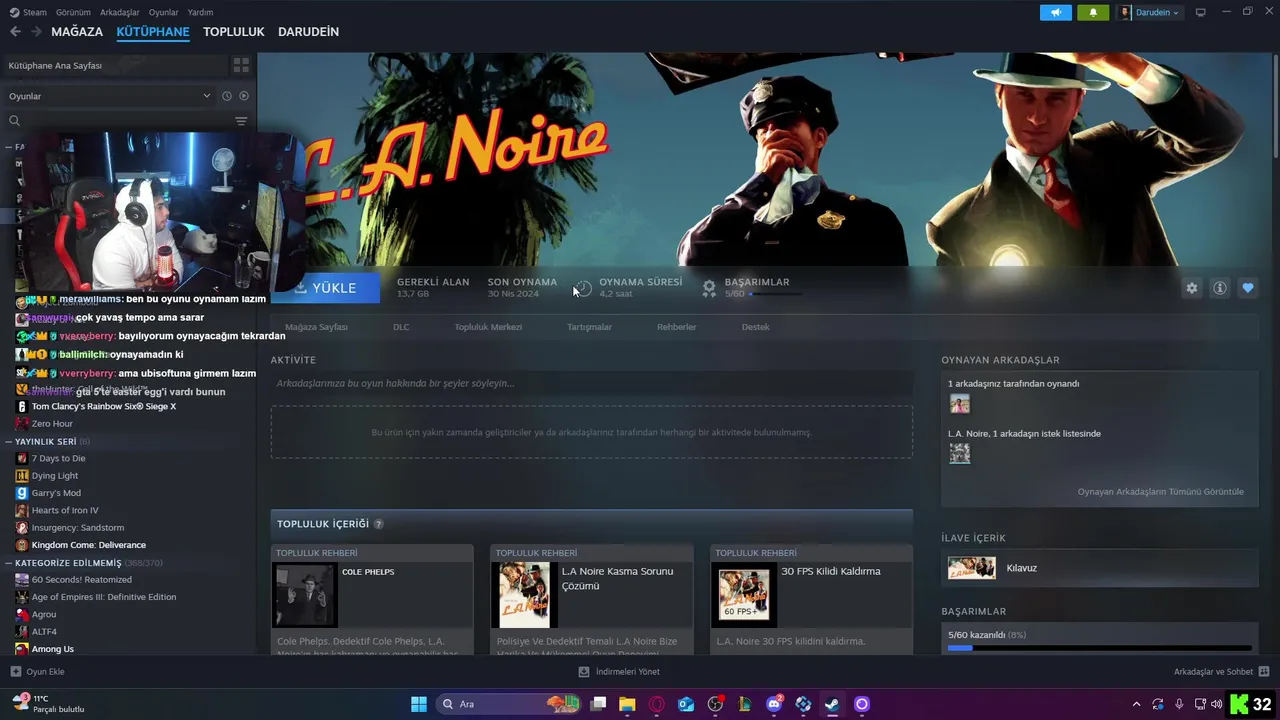Go forward with the right arrow
Image resolution: width=1280 pixels, height=720 pixels.
coord(36,32)
